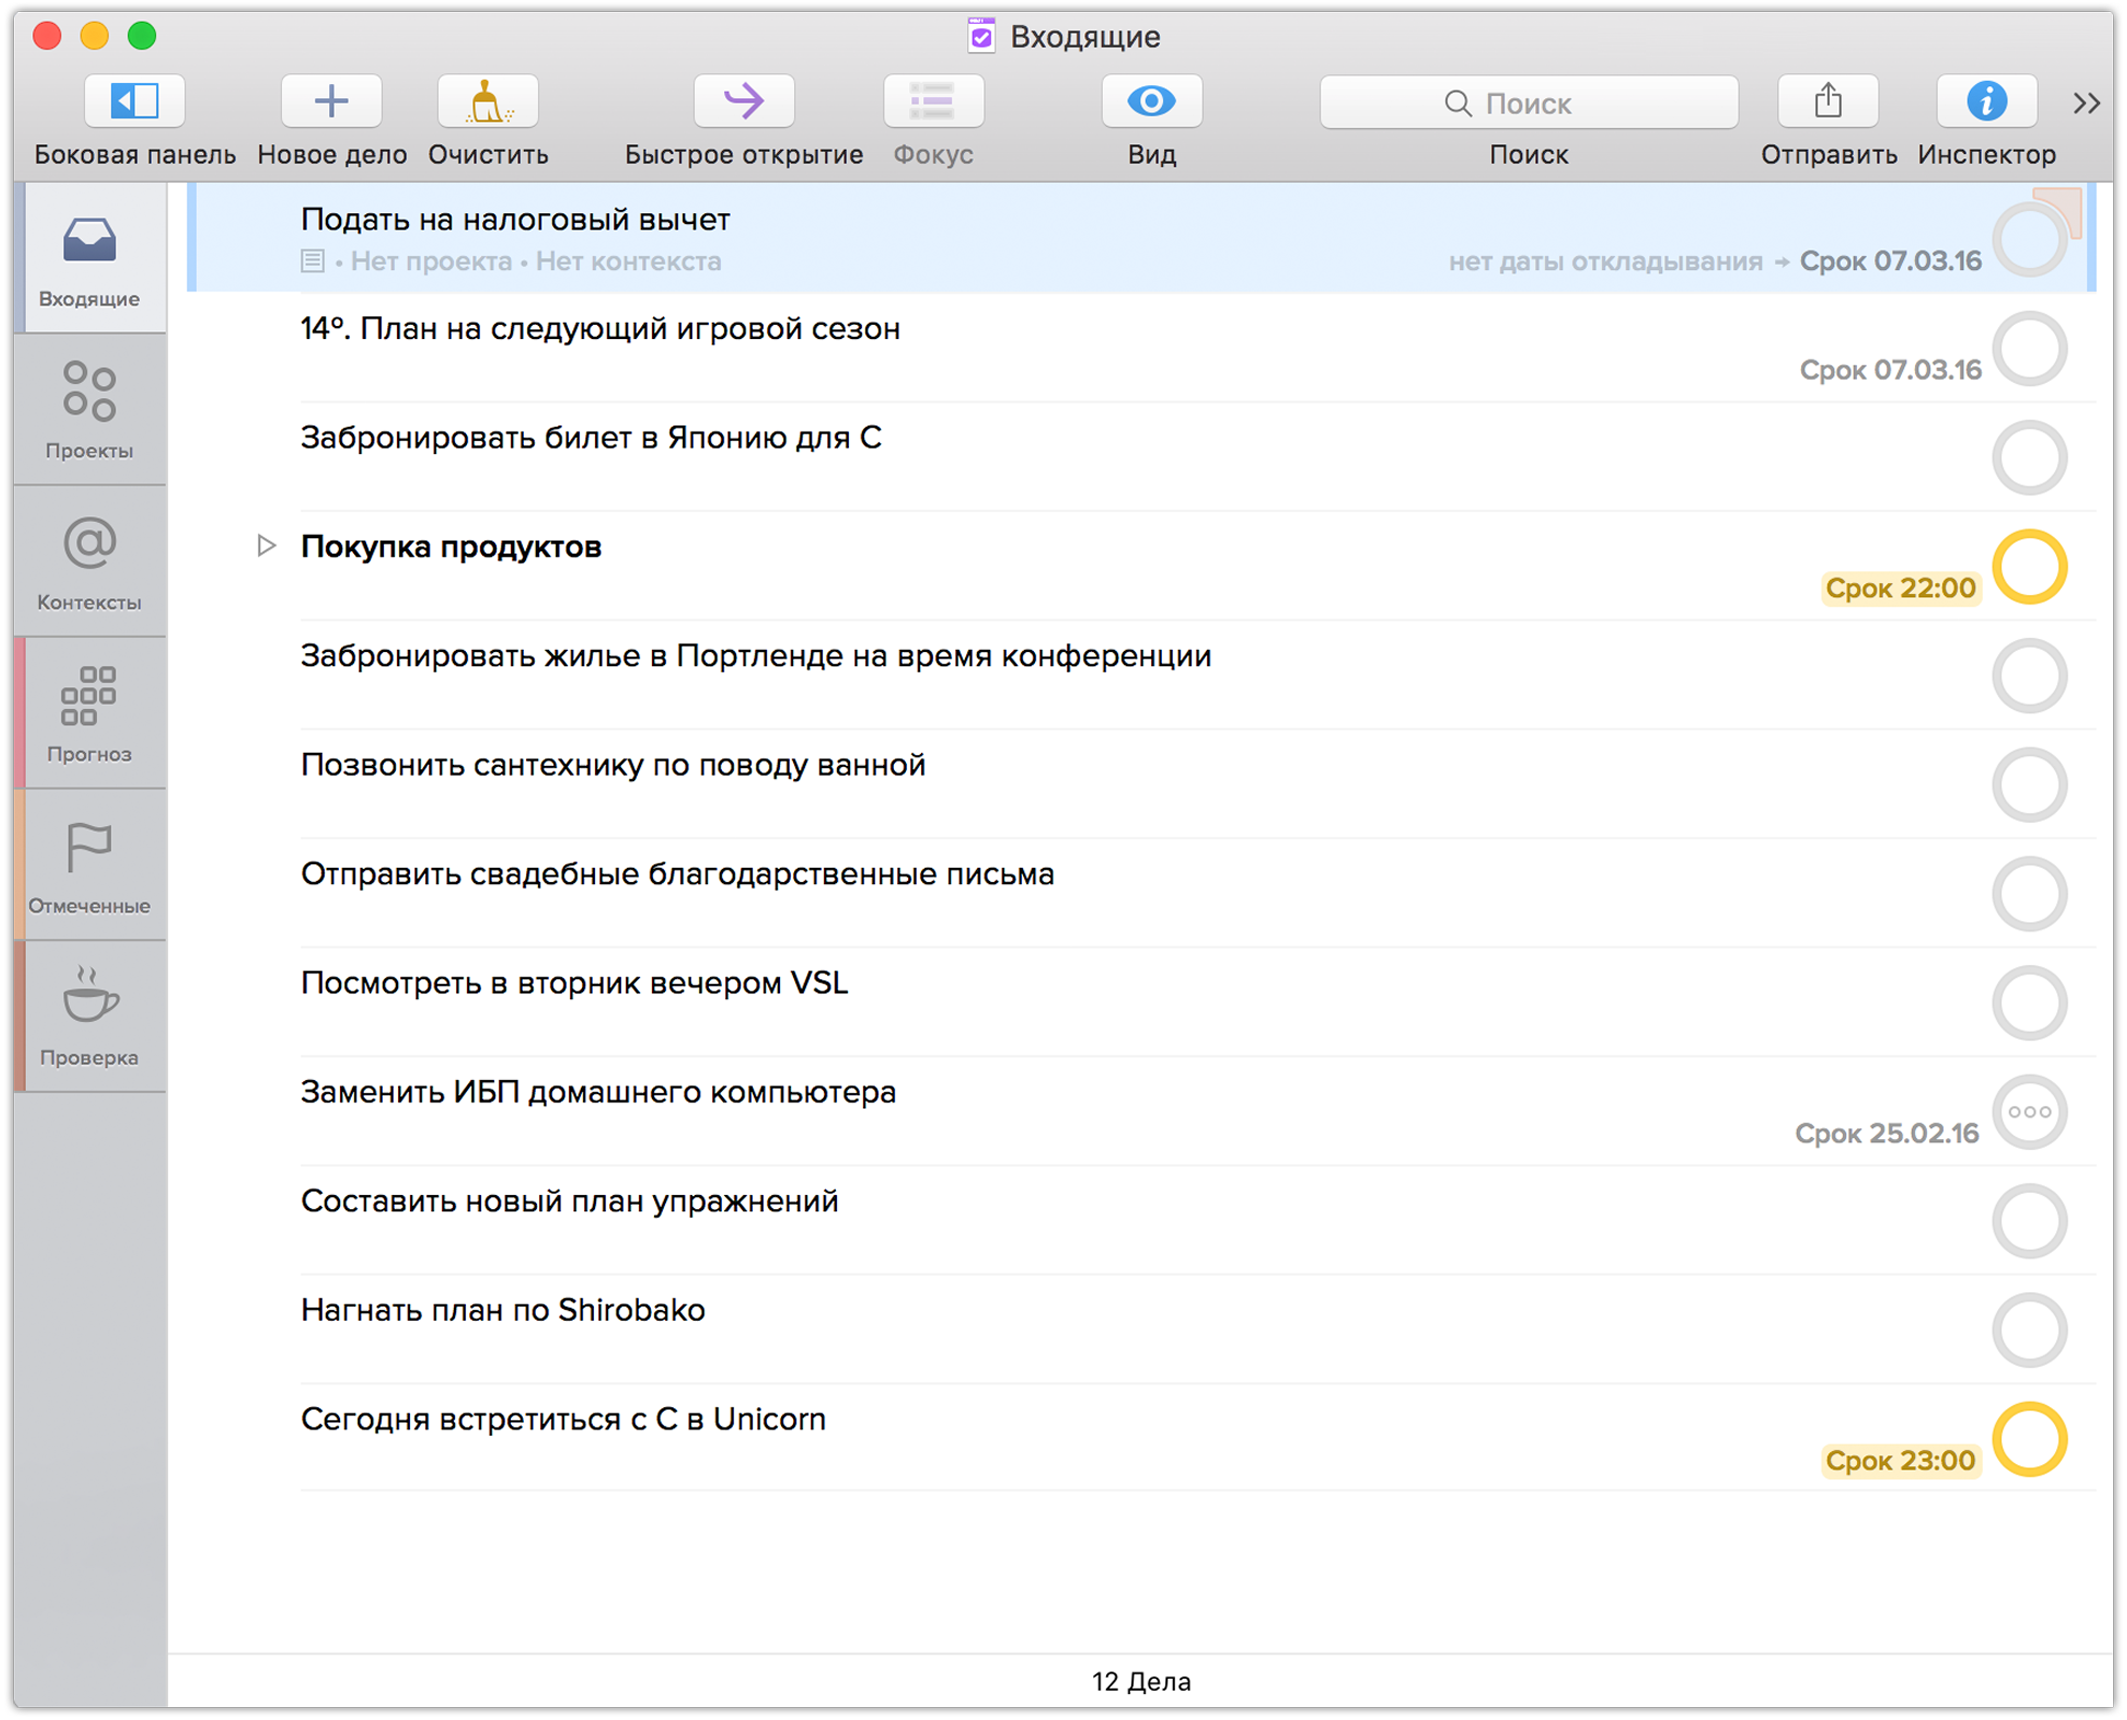Open the Входящие inbox tab

[x=90, y=259]
